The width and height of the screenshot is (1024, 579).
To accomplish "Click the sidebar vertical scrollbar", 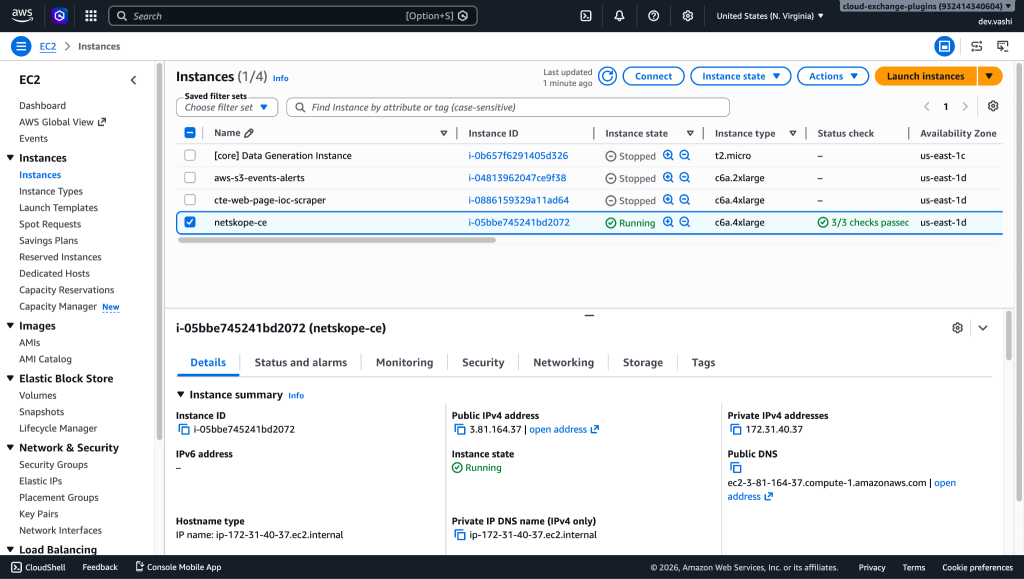I will click(x=159, y=251).
